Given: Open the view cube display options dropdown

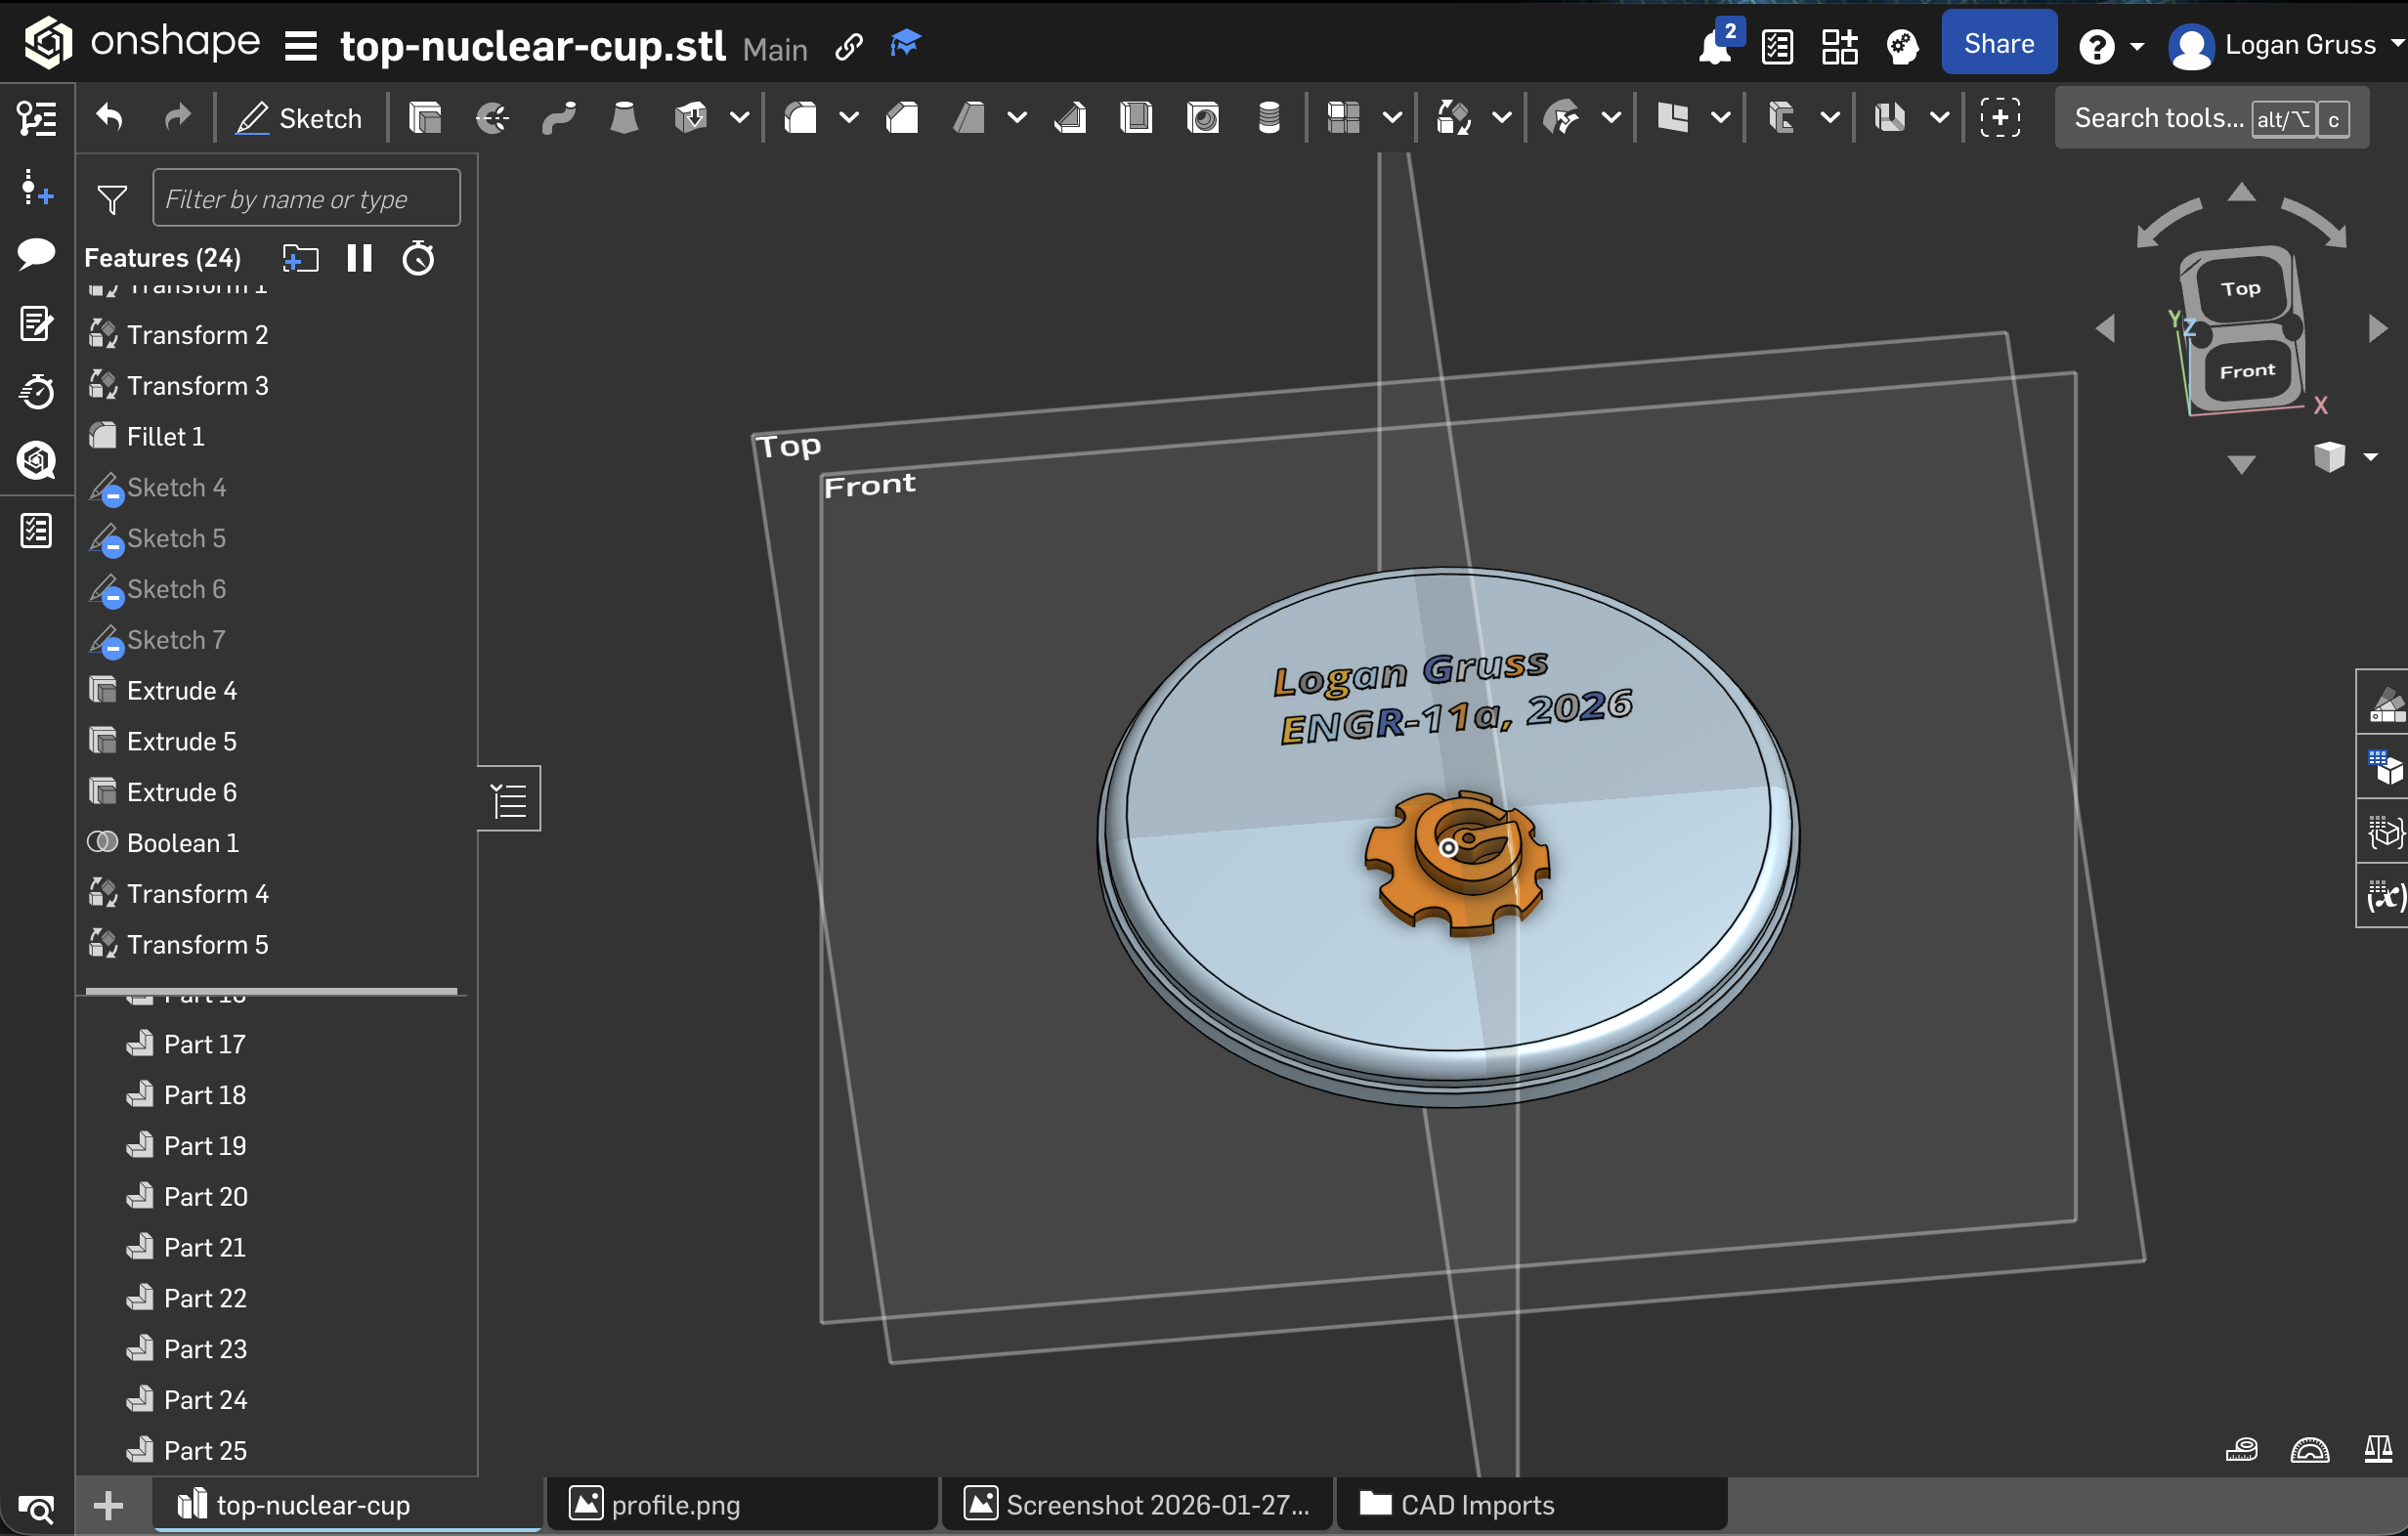Looking at the screenshot, I should [x=2370, y=457].
